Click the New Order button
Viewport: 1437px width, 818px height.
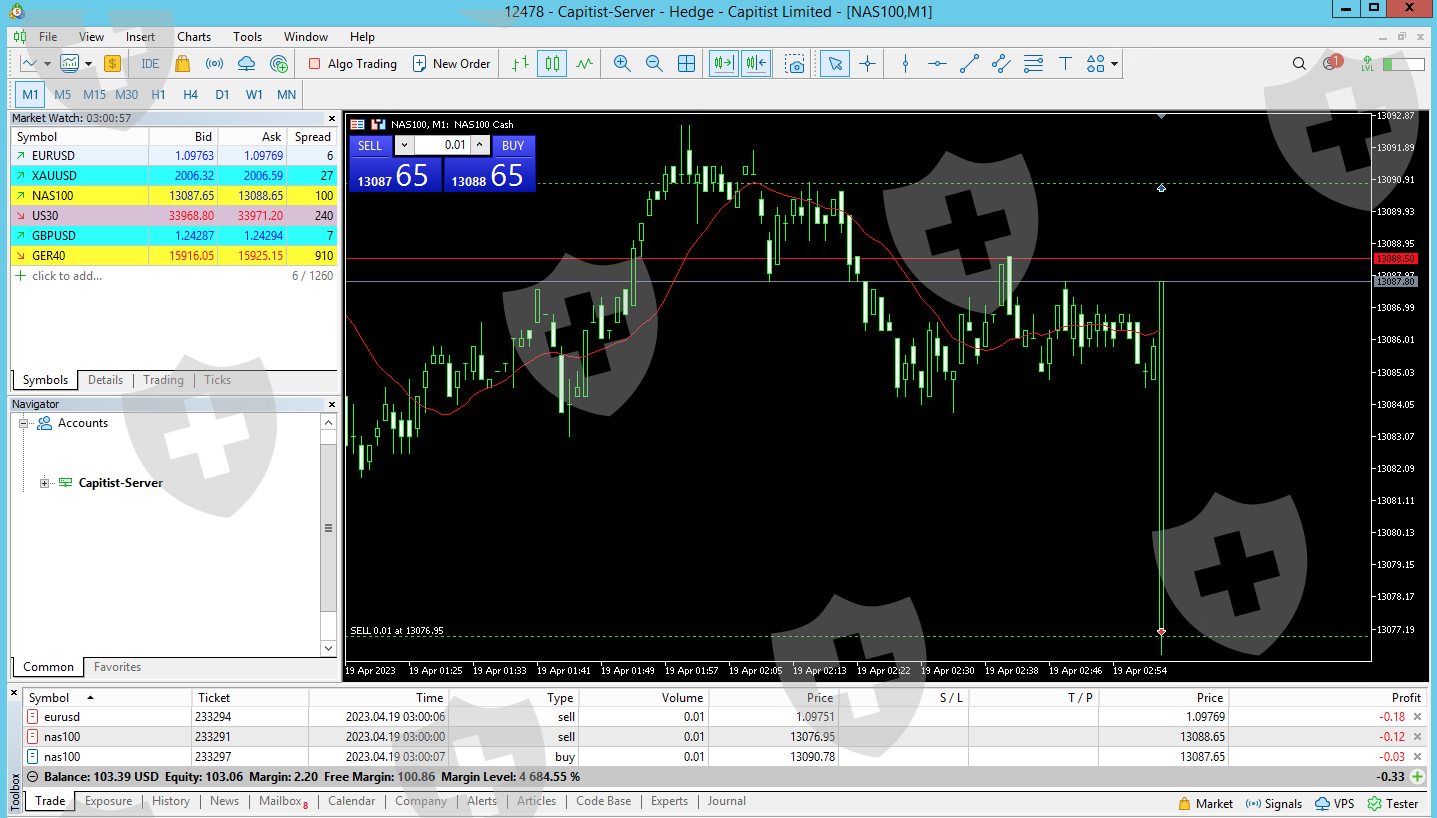pyautogui.click(x=452, y=64)
